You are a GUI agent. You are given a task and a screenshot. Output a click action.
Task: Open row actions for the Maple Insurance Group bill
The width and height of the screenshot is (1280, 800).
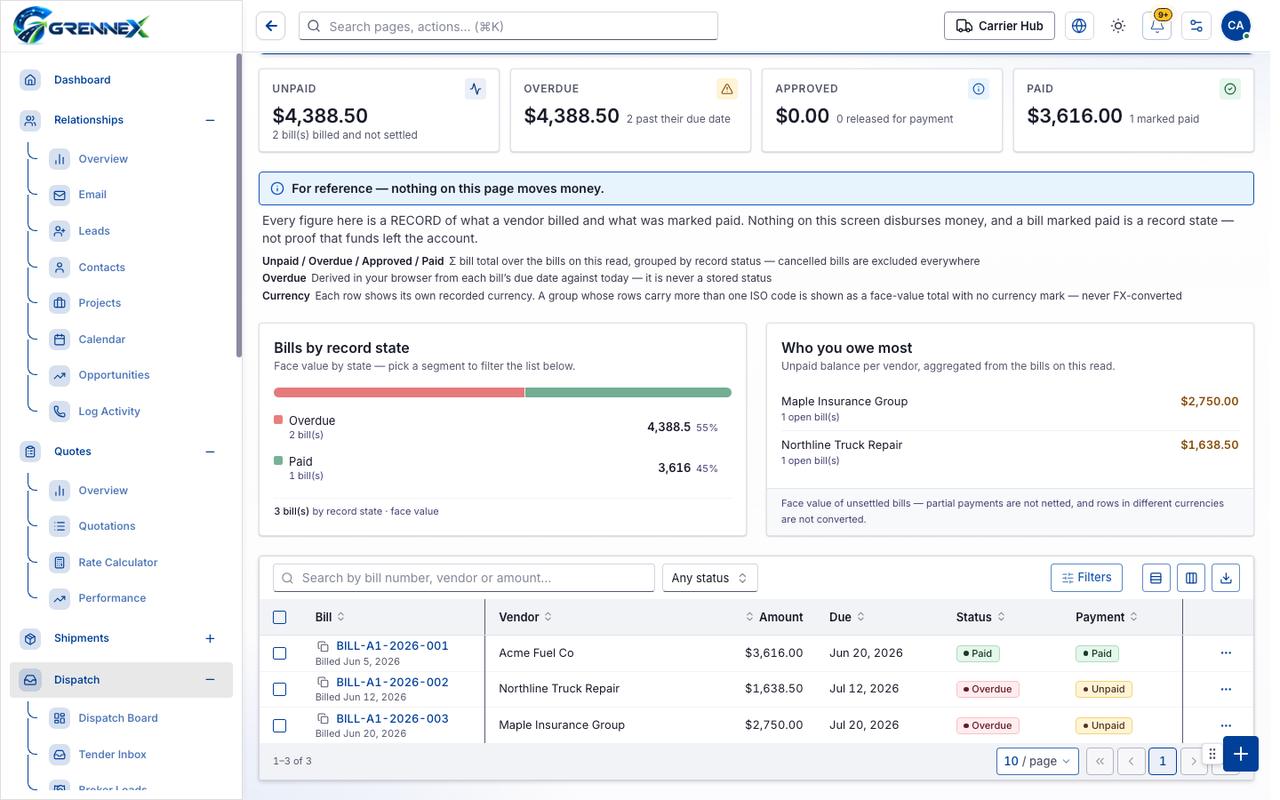[x=1226, y=725]
